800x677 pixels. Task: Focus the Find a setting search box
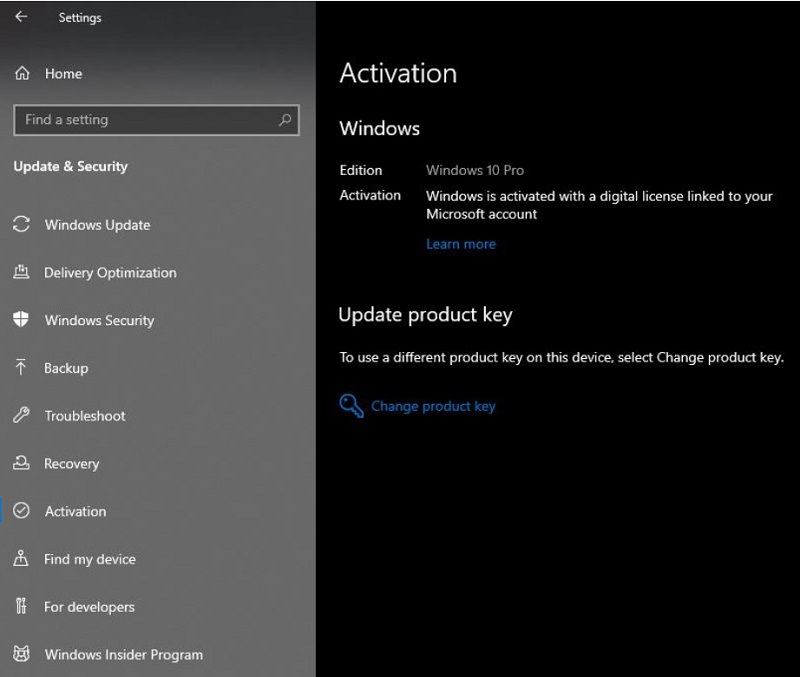156,120
